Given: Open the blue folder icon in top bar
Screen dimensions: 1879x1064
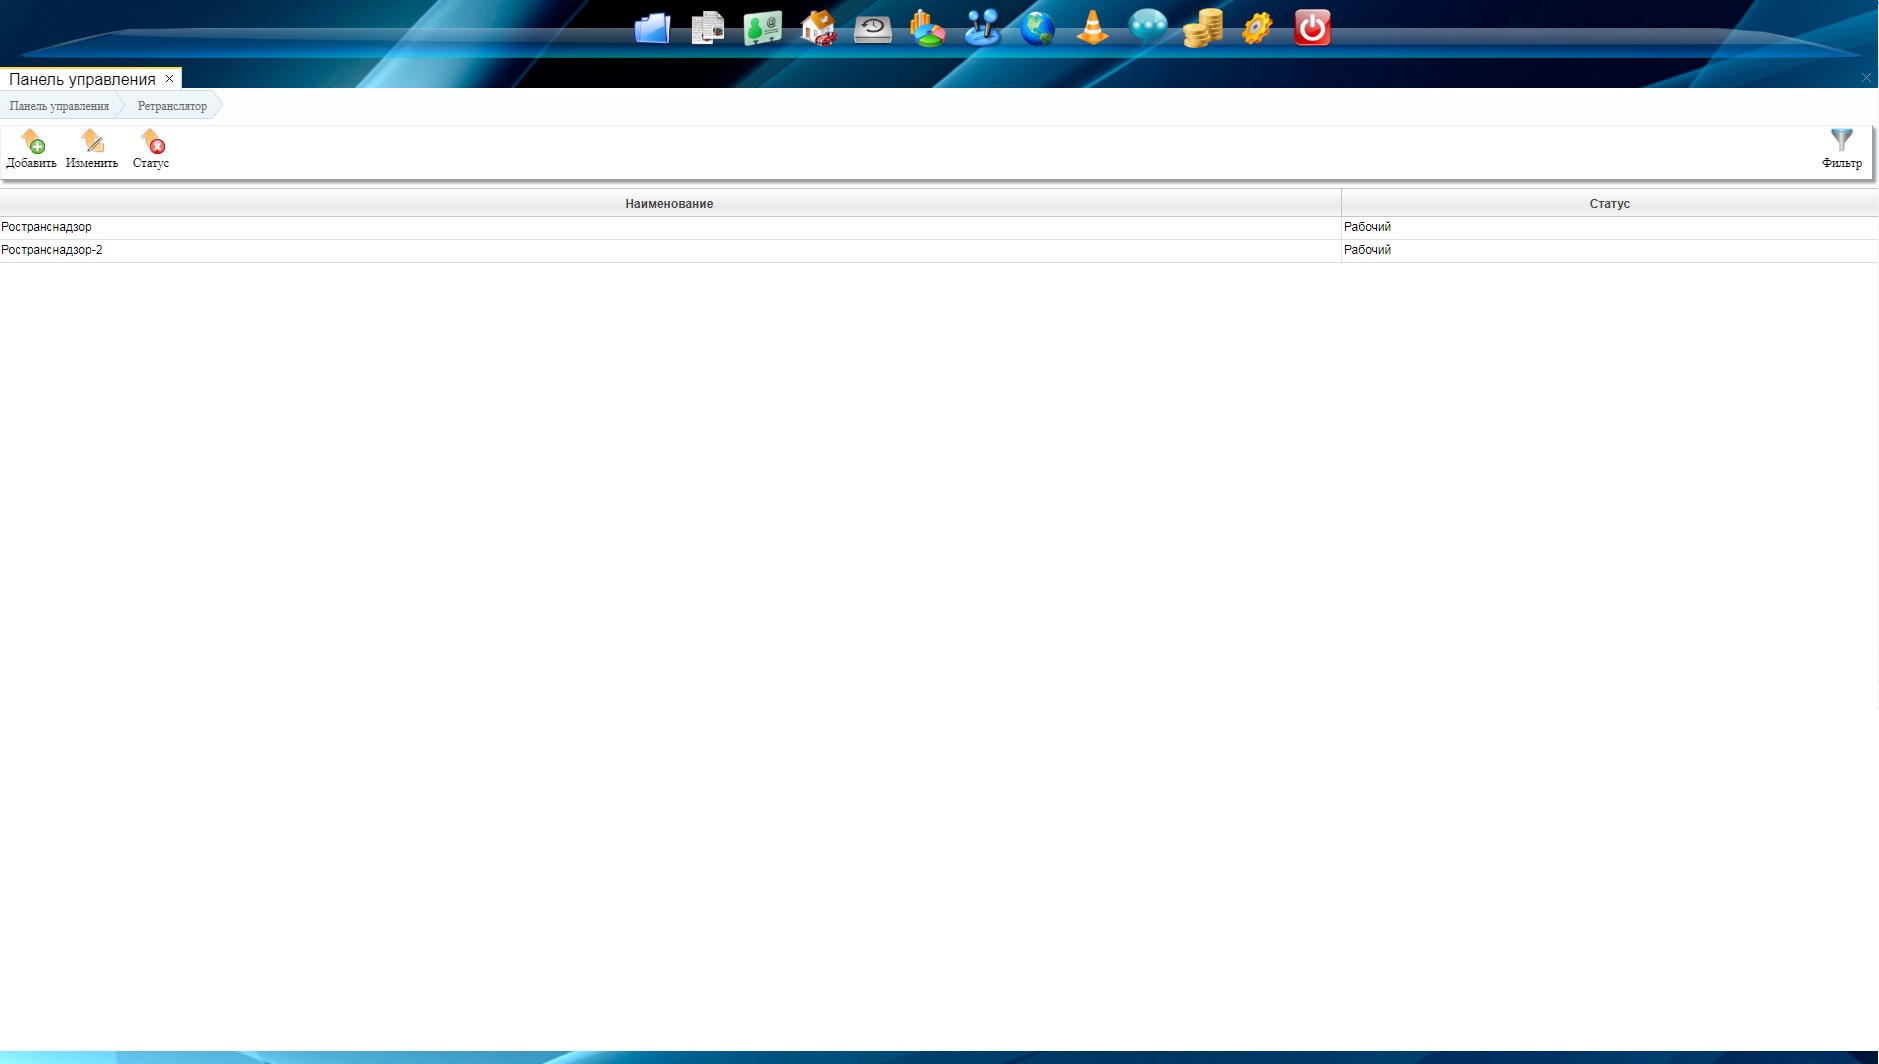Looking at the screenshot, I should click(652, 28).
